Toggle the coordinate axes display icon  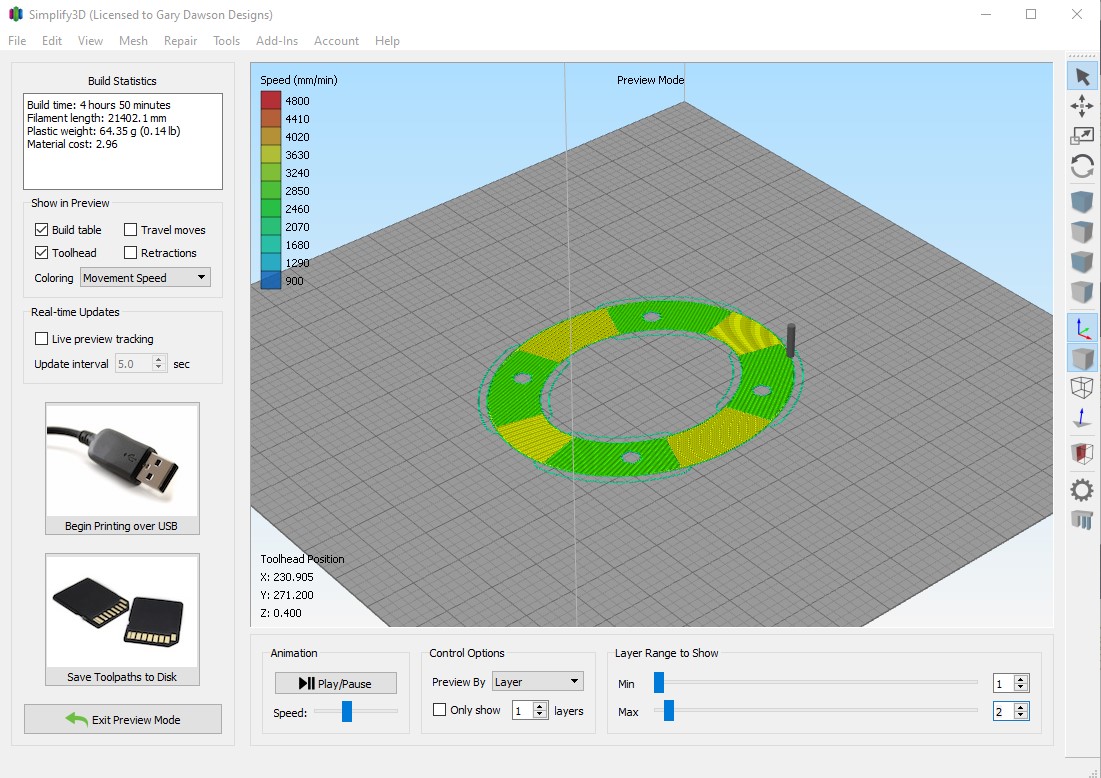point(1082,327)
